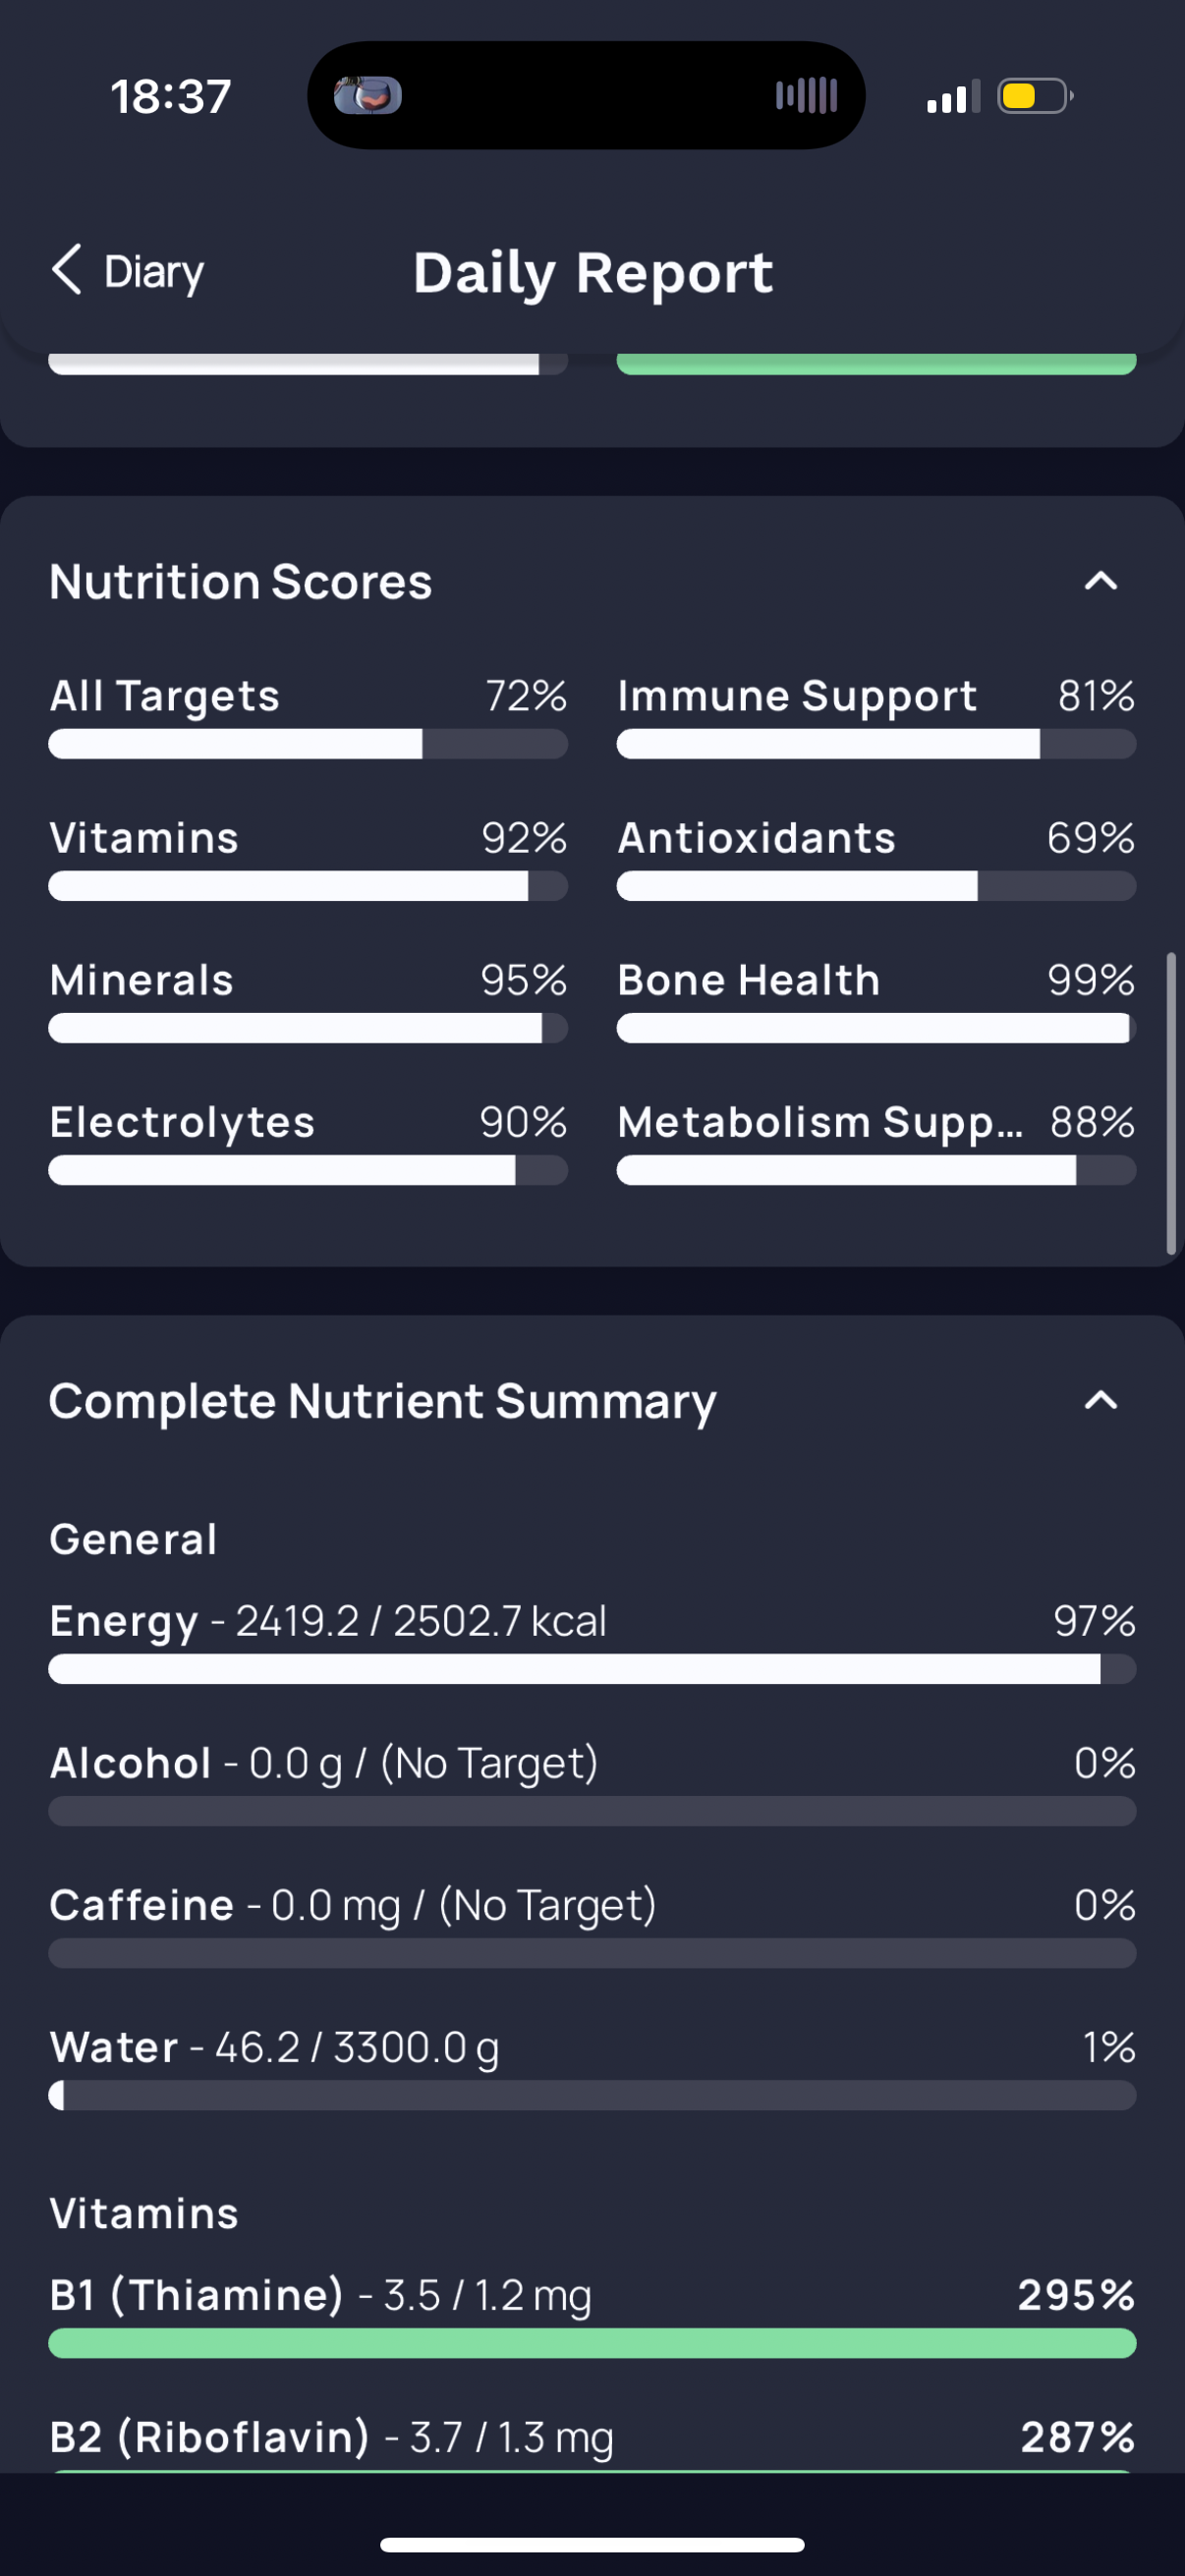Image resolution: width=1185 pixels, height=2576 pixels.
Task: Tap the page scrollbar indicator
Action: tap(1171, 1104)
